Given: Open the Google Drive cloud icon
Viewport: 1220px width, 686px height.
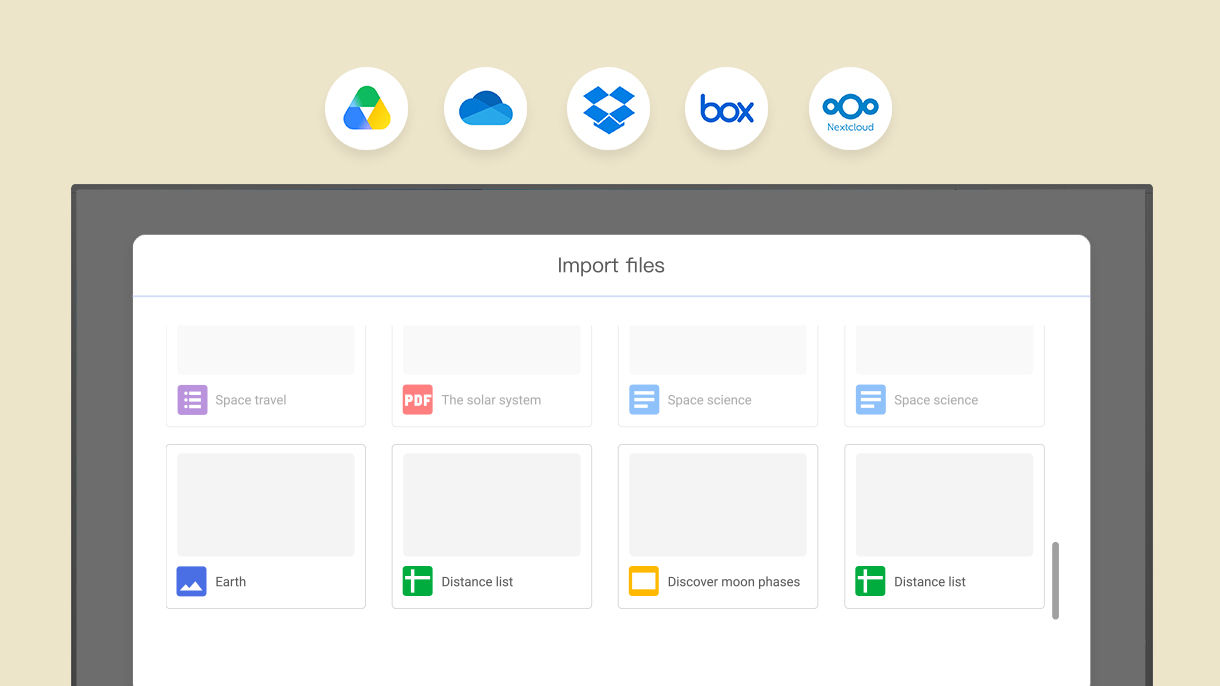Looking at the screenshot, I should [366, 108].
